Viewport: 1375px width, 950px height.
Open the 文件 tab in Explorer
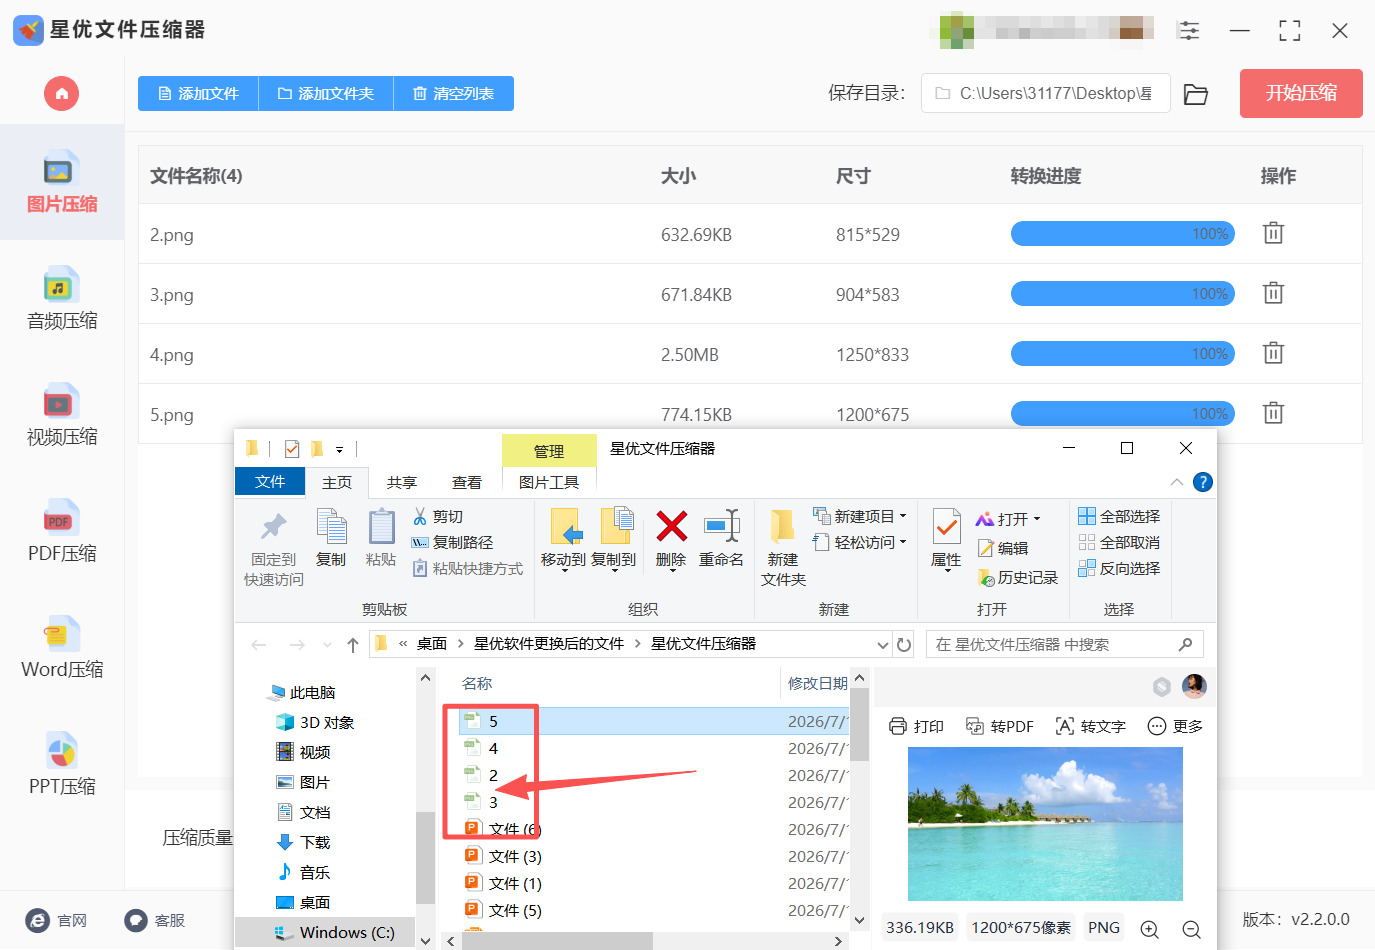pos(270,481)
